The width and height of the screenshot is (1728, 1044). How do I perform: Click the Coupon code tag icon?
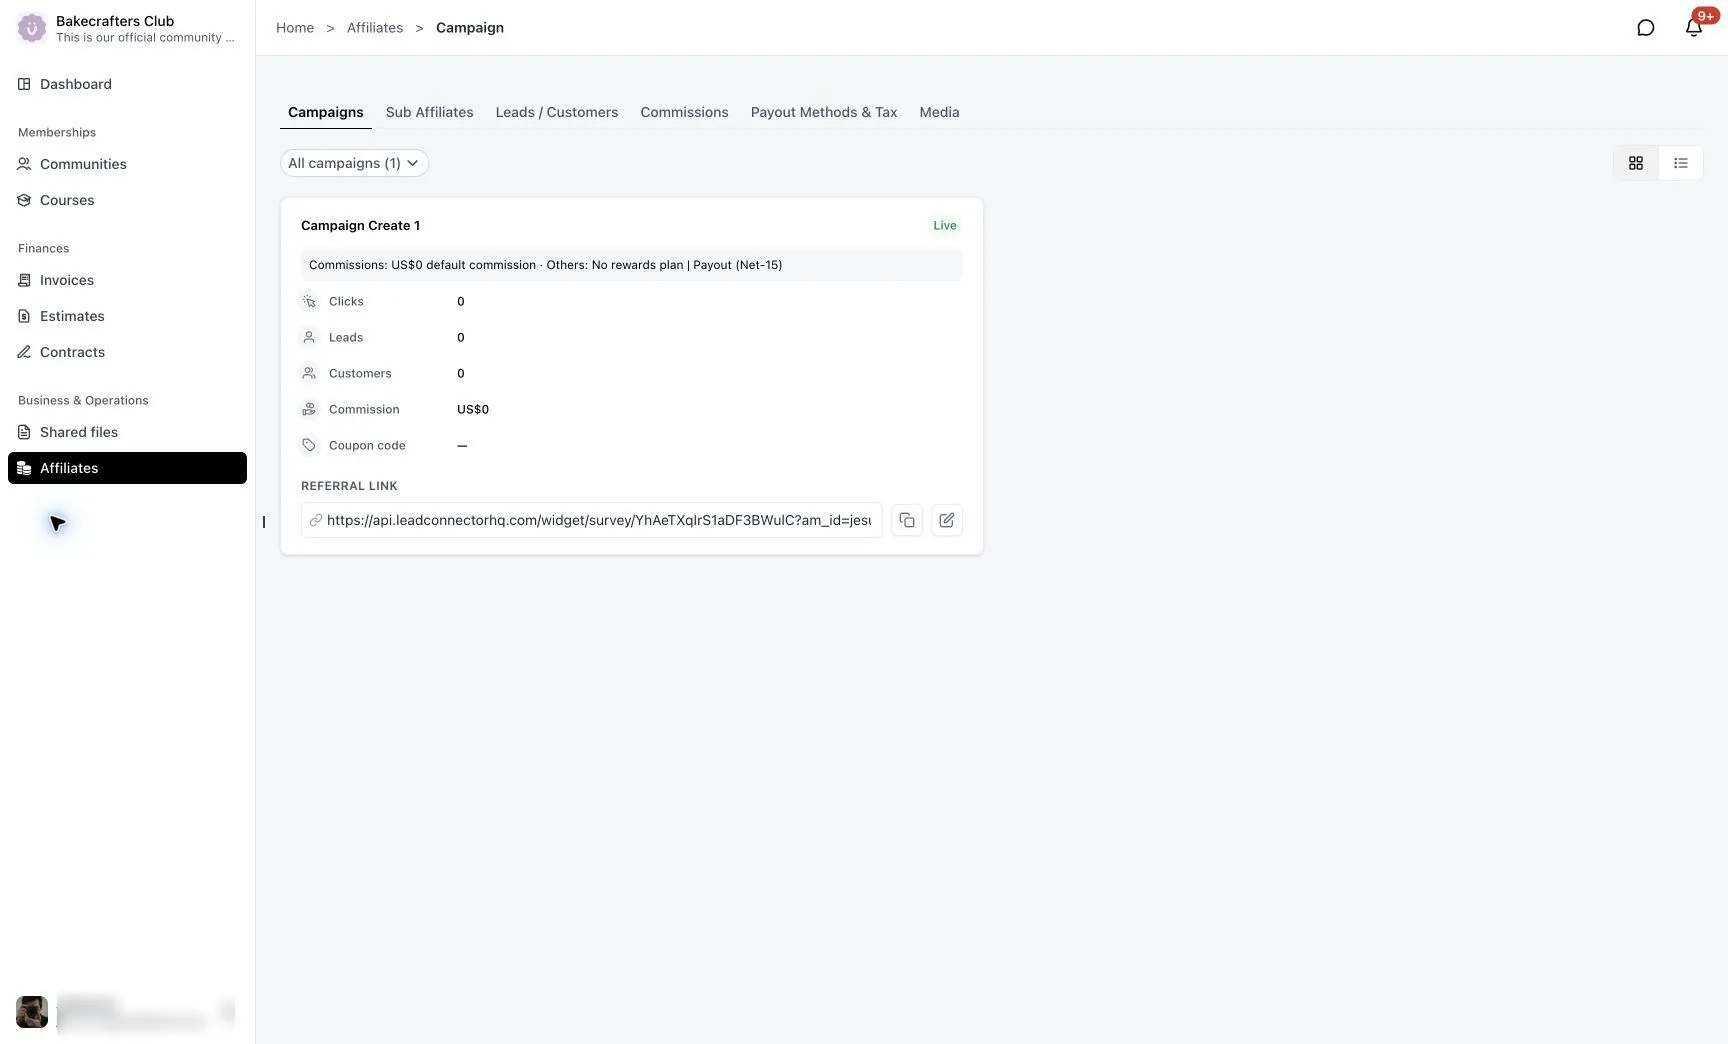[309, 445]
